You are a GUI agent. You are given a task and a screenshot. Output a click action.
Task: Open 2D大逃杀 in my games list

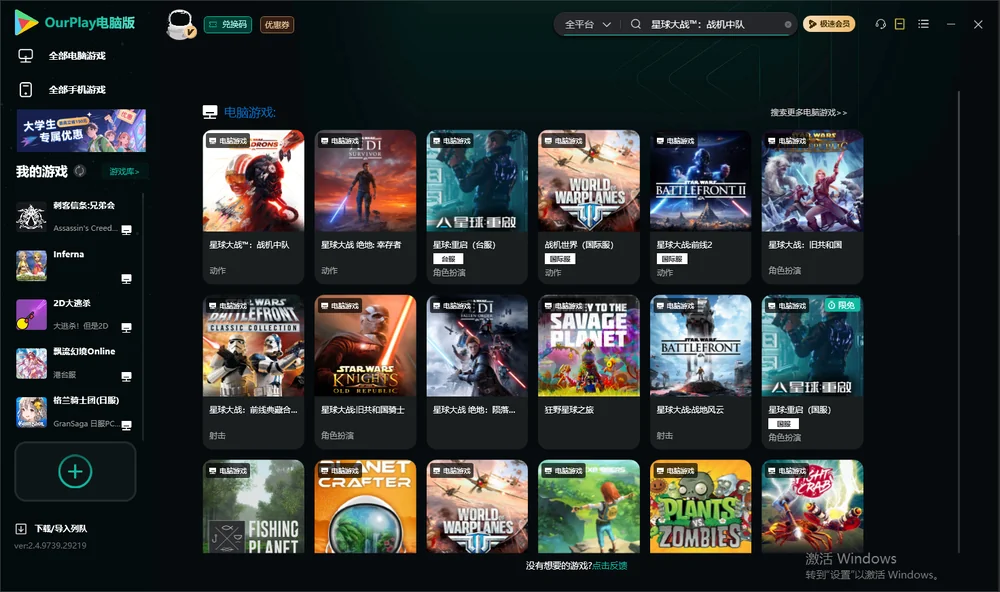coord(74,314)
